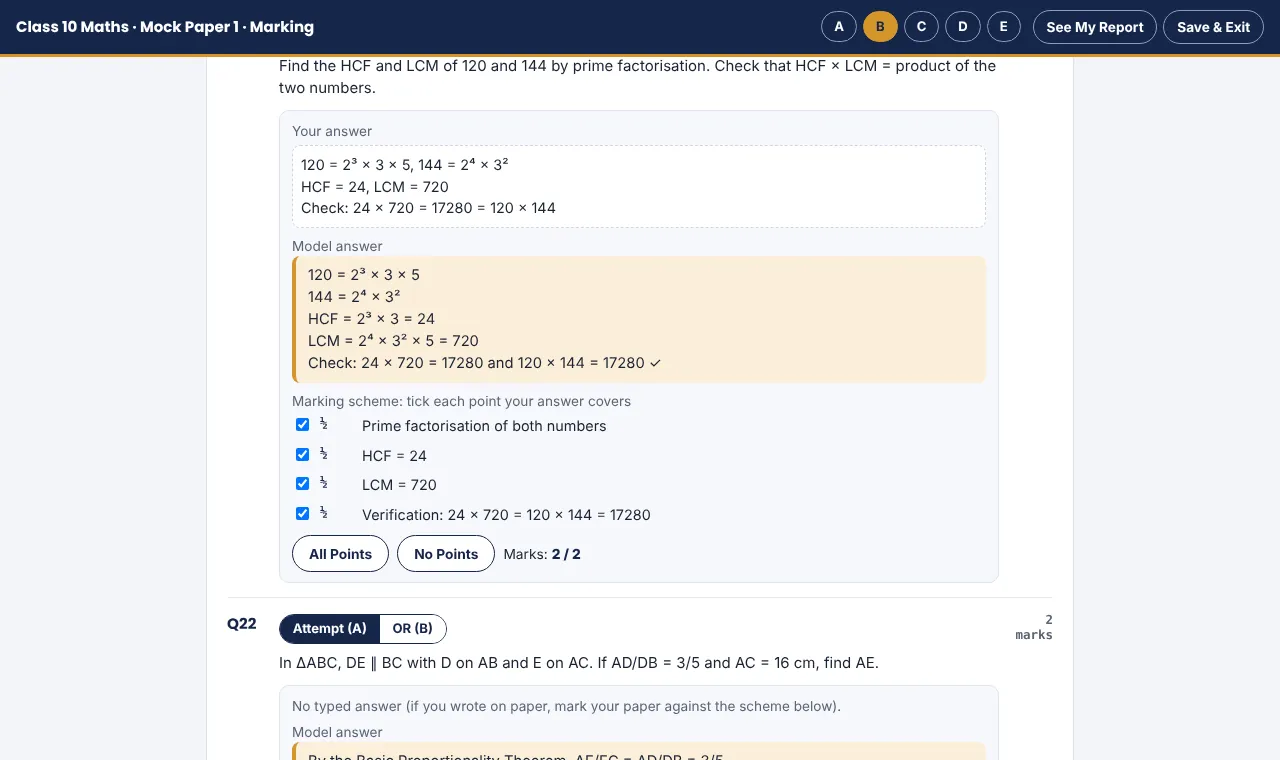
Task: Open section E
Action: coord(1003,27)
